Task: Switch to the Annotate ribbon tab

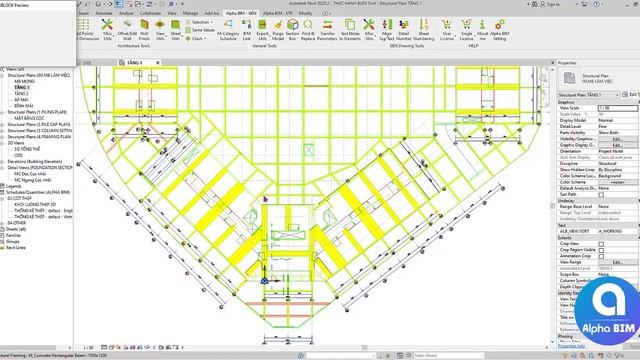Action: [x=104, y=13]
